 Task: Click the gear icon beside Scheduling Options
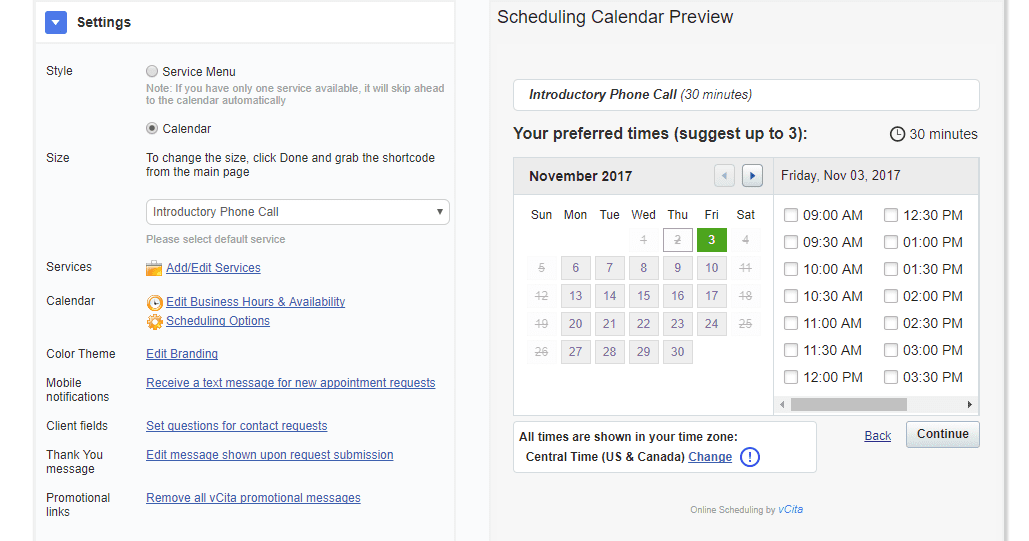point(154,321)
